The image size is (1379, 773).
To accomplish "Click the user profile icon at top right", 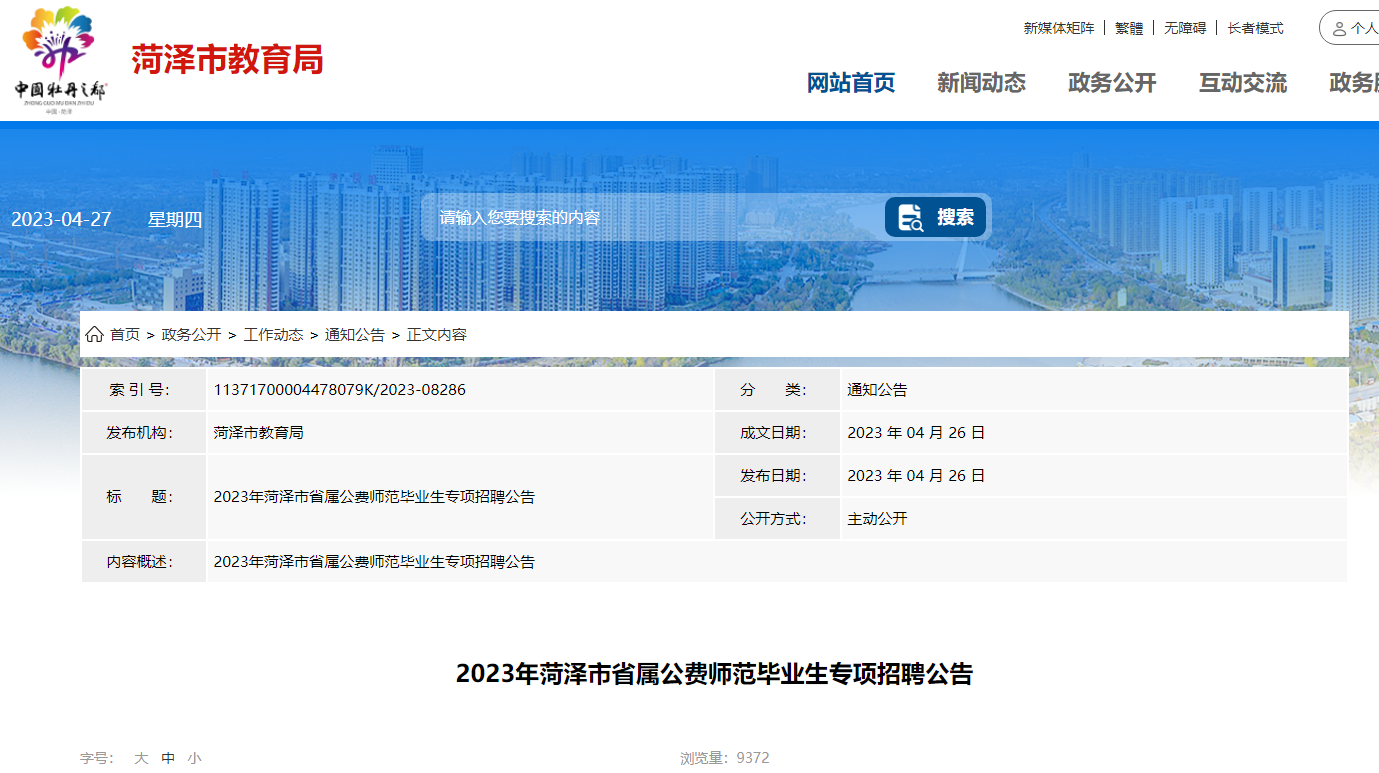I will (x=1339, y=29).
